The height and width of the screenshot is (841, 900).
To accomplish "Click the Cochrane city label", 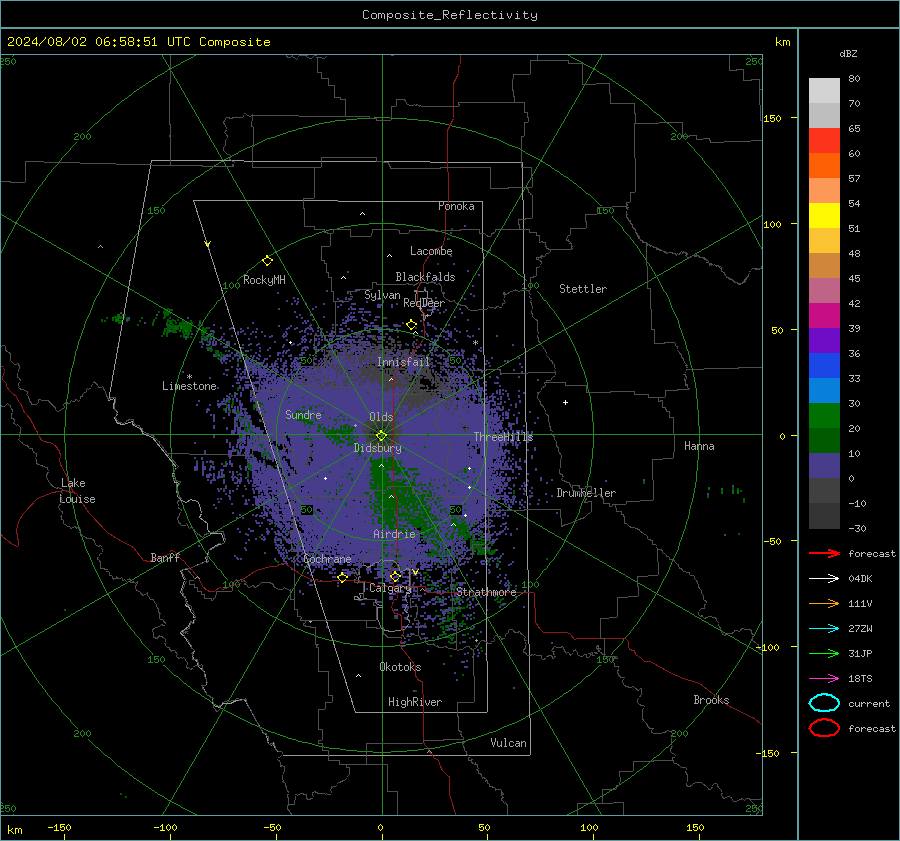I will click(x=327, y=559).
